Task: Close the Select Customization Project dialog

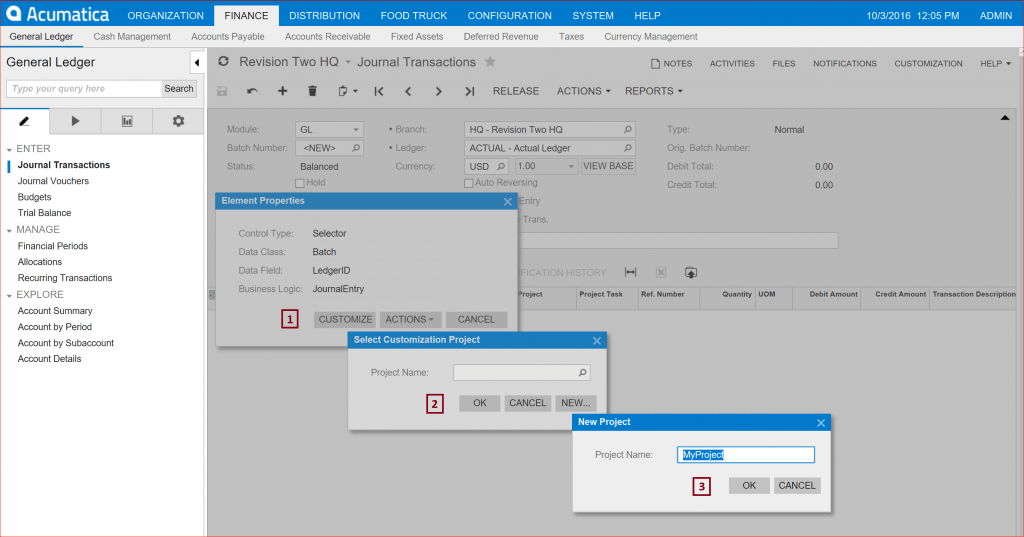Action: (596, 341)
